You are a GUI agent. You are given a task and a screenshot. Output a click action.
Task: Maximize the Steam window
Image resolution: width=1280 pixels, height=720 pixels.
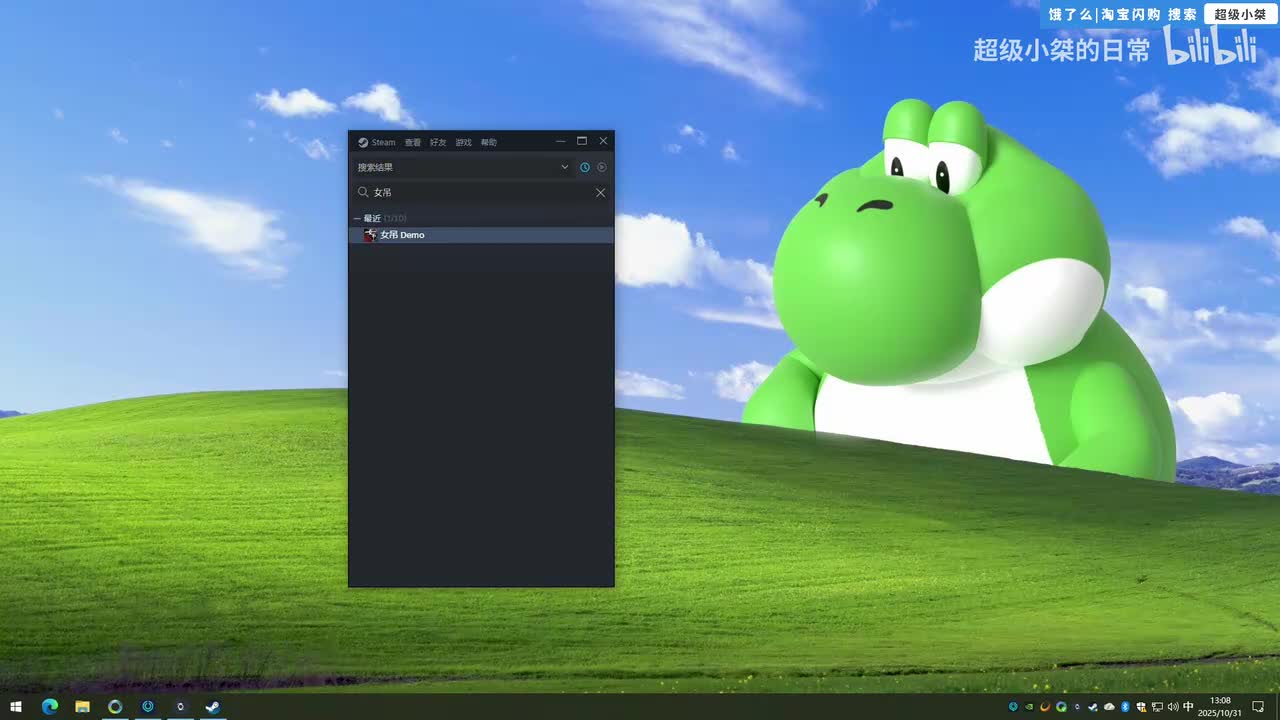point(582,141)
